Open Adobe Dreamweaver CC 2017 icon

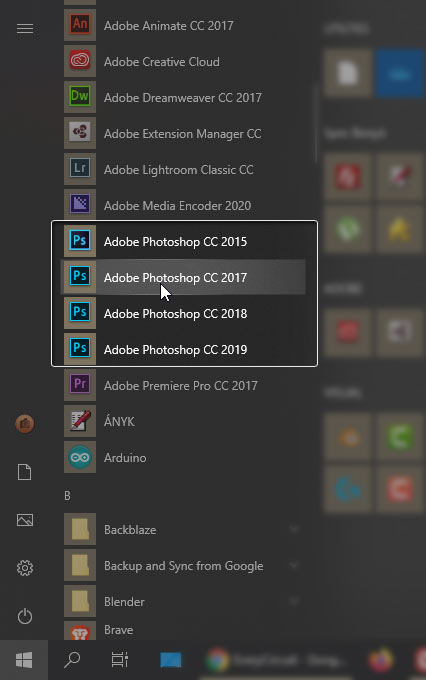click(80, 97)
